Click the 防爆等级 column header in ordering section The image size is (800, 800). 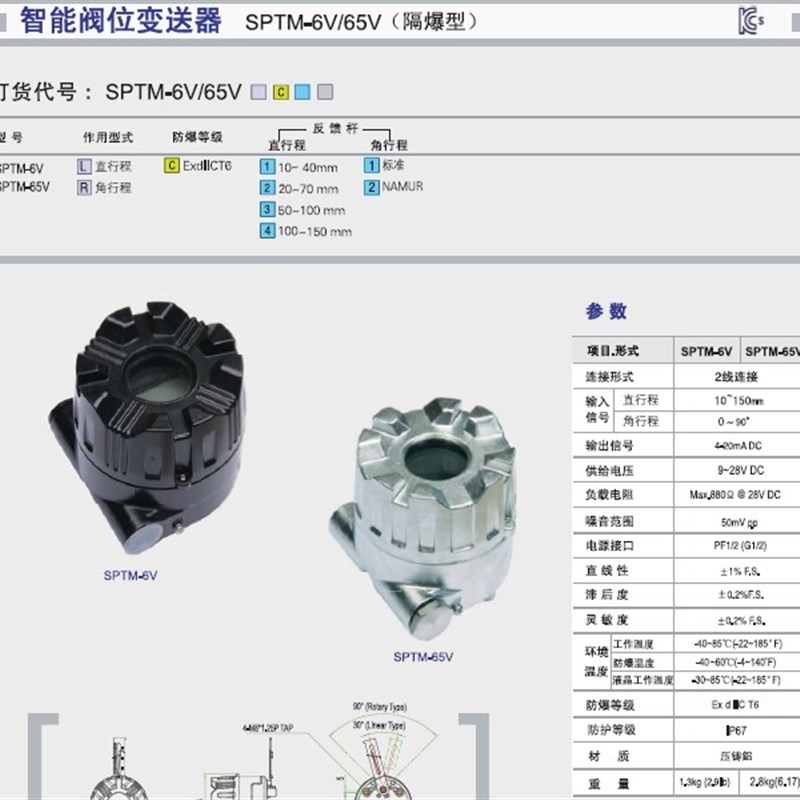197,137
